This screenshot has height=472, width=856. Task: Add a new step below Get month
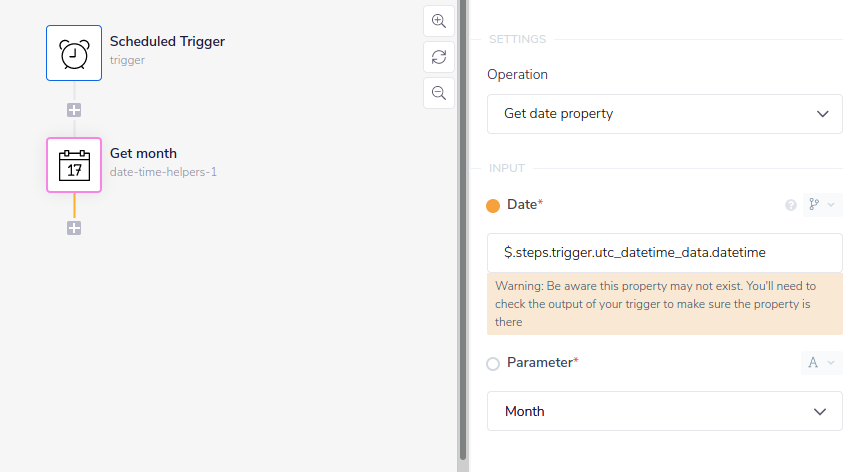click(74, 228)
